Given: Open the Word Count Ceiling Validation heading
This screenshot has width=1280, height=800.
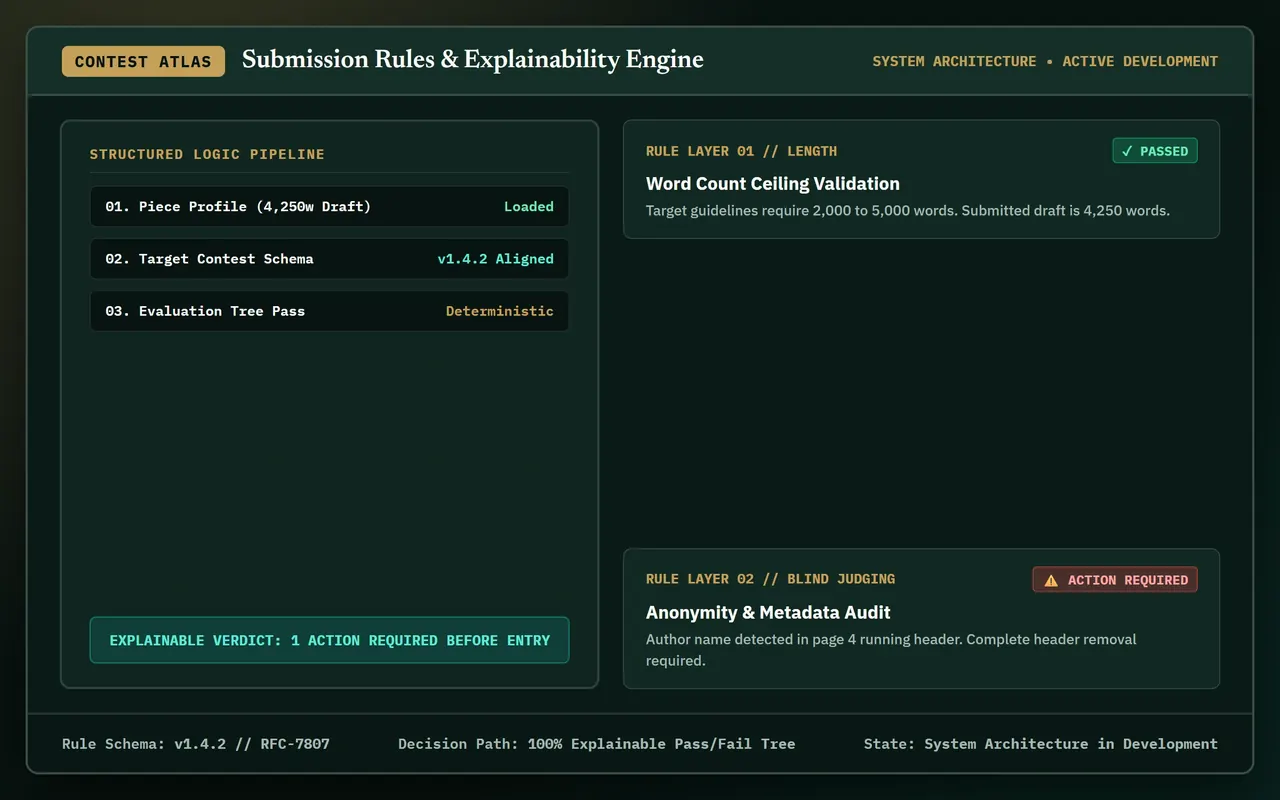Looking at the screenshot, I should pyautogui.click(x=773, y=183).
